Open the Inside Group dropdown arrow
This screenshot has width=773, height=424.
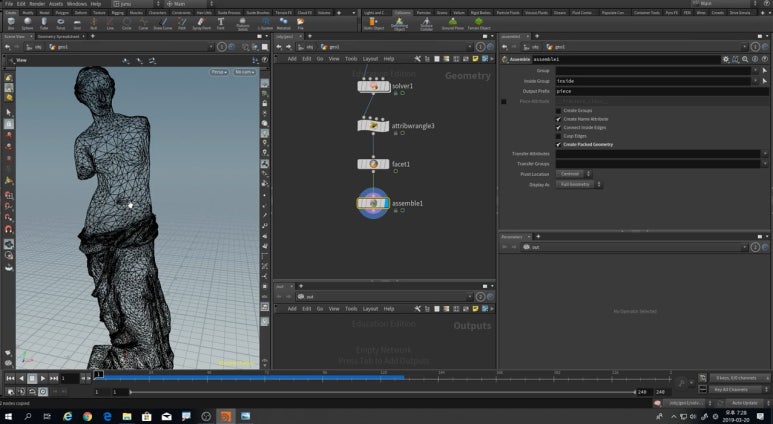coord(755,81)
